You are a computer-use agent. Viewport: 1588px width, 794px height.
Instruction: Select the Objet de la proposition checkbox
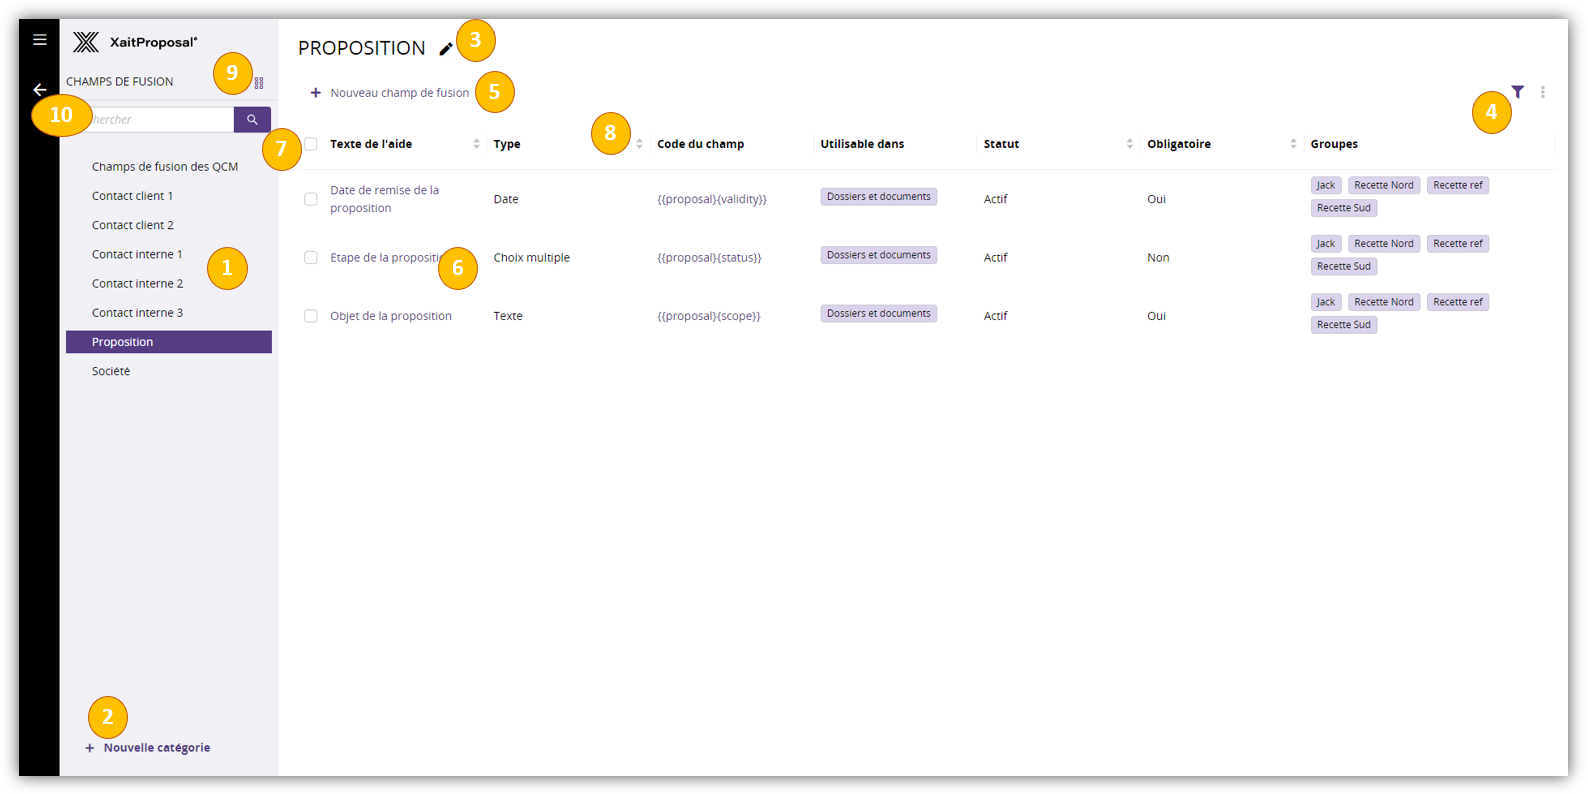pyautogui.click(x=311, y=316)
